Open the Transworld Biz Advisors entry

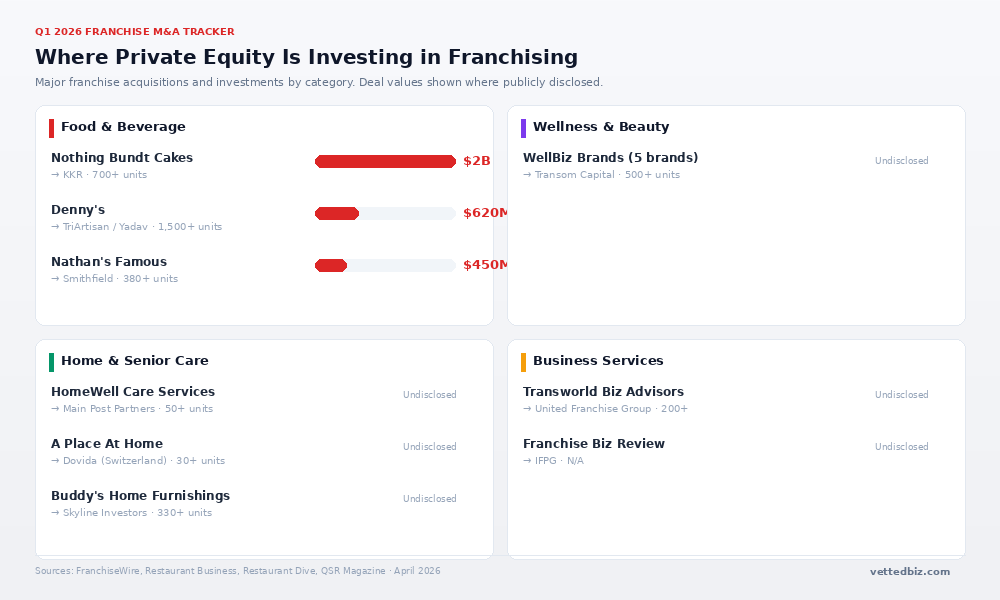point(603,391)
